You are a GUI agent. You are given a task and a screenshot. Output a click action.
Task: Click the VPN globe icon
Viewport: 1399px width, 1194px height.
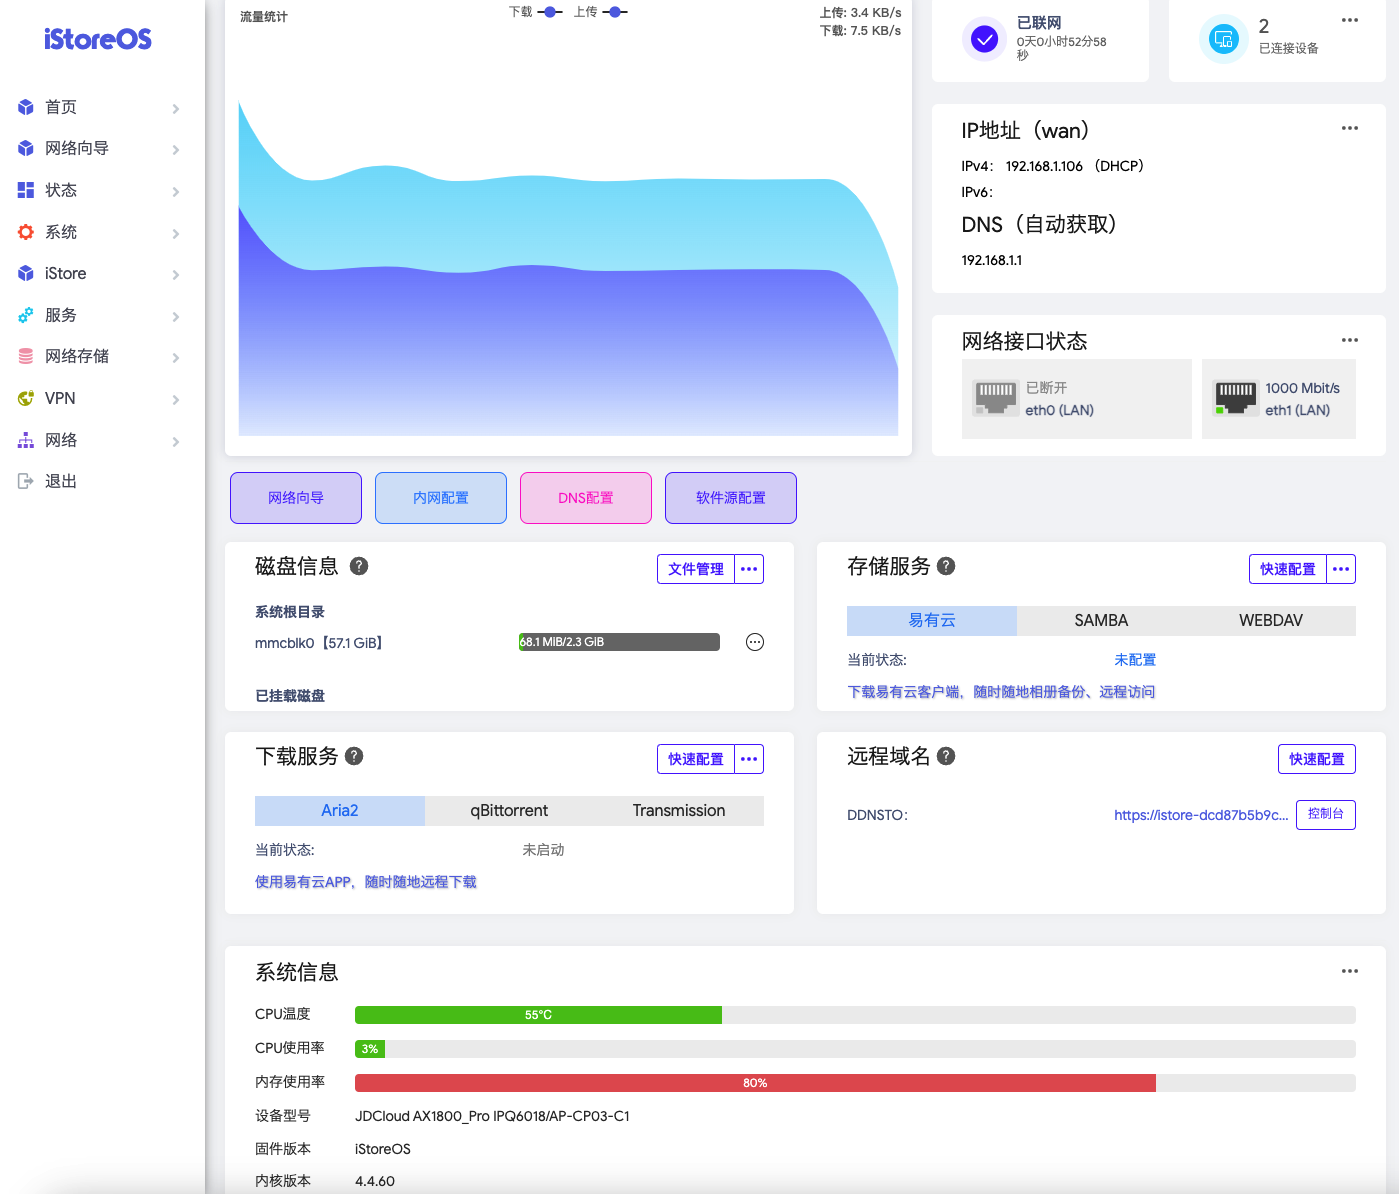26,398
